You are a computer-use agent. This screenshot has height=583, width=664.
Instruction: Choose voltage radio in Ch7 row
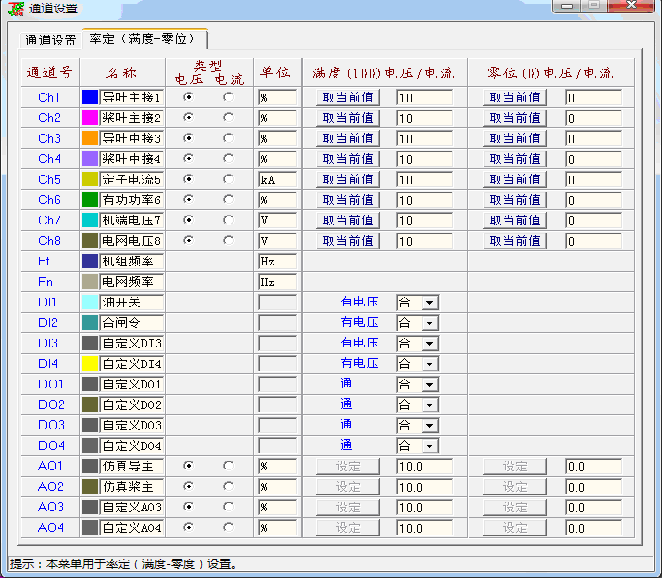[188, 220]
